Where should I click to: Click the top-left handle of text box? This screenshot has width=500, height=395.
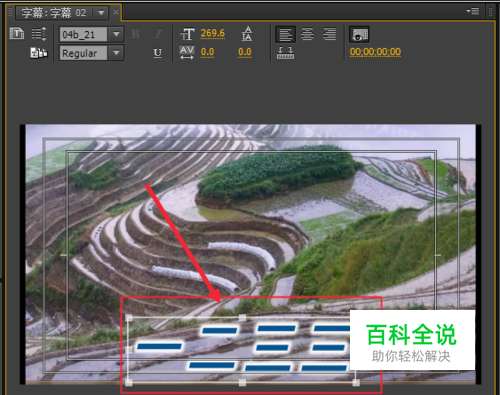(x=129, y=318)
